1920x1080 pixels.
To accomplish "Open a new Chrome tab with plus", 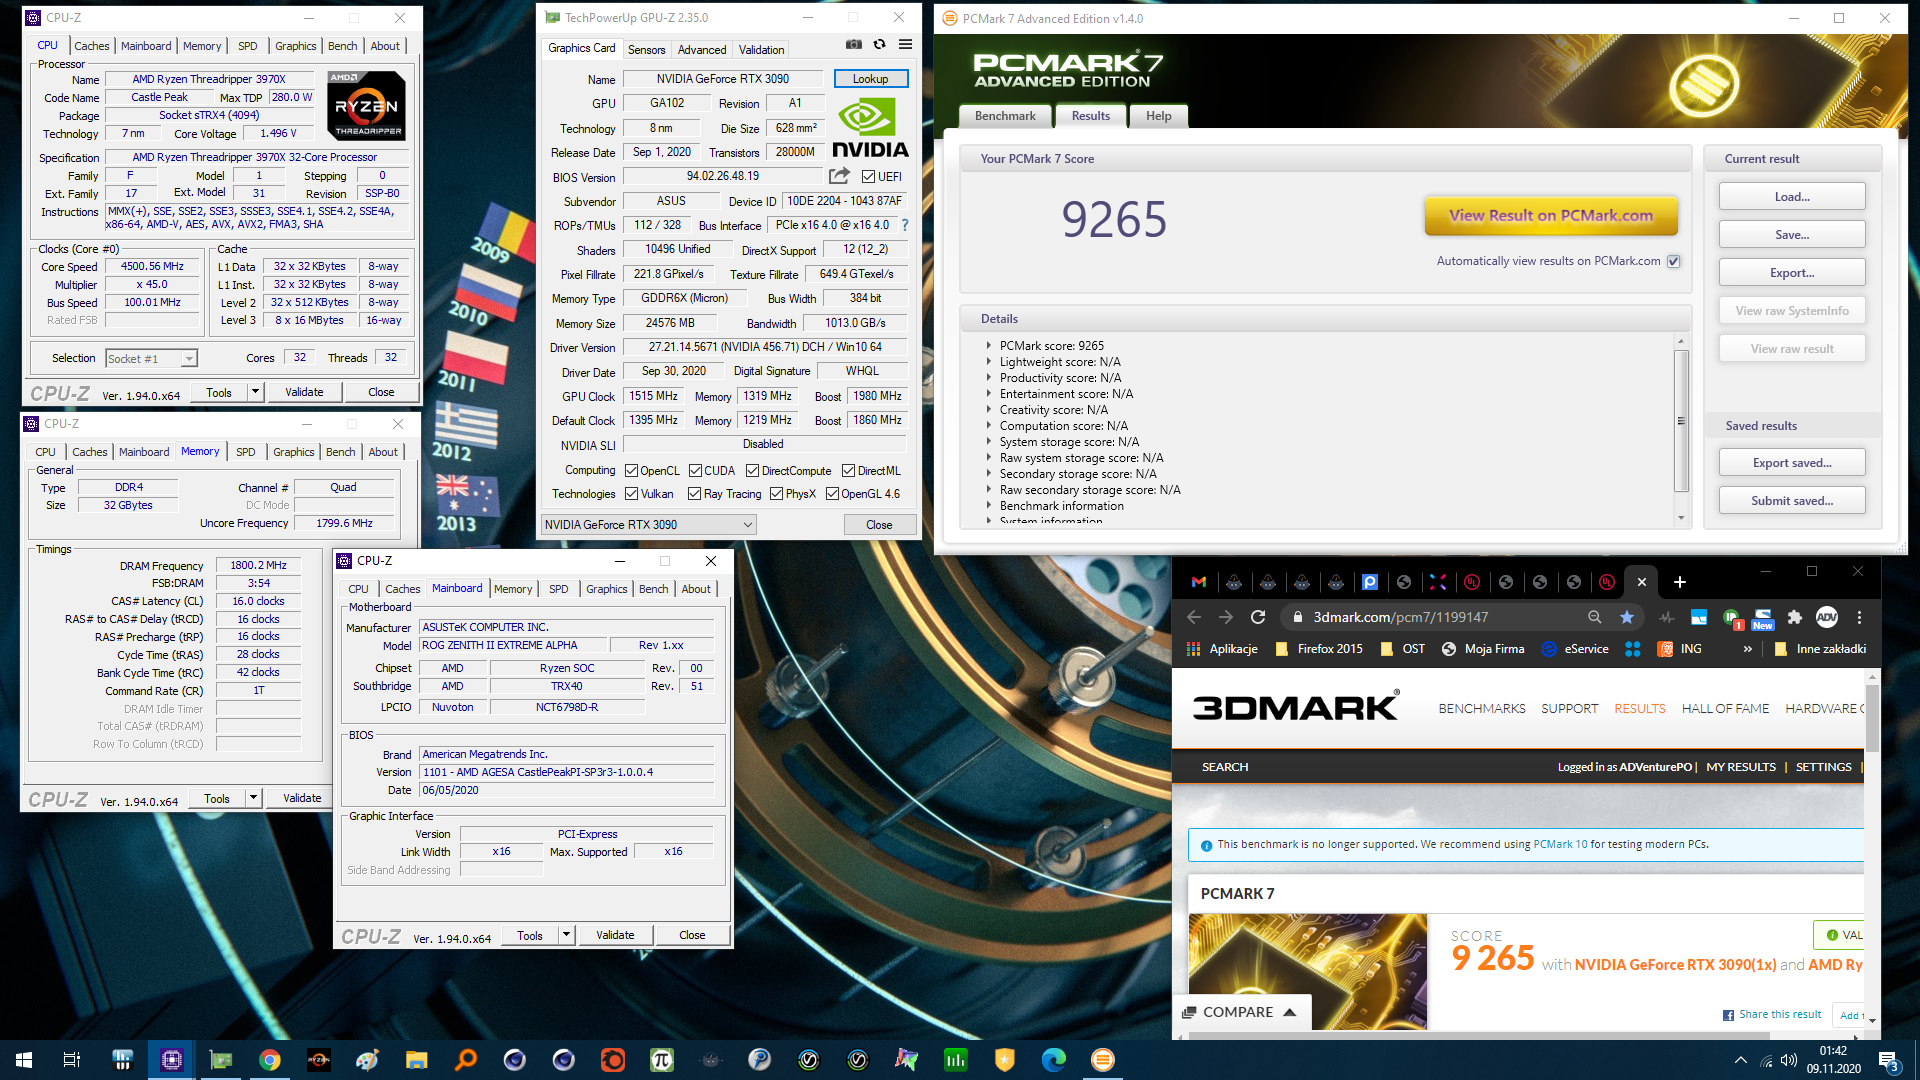I will click(x=1680, y=582).
